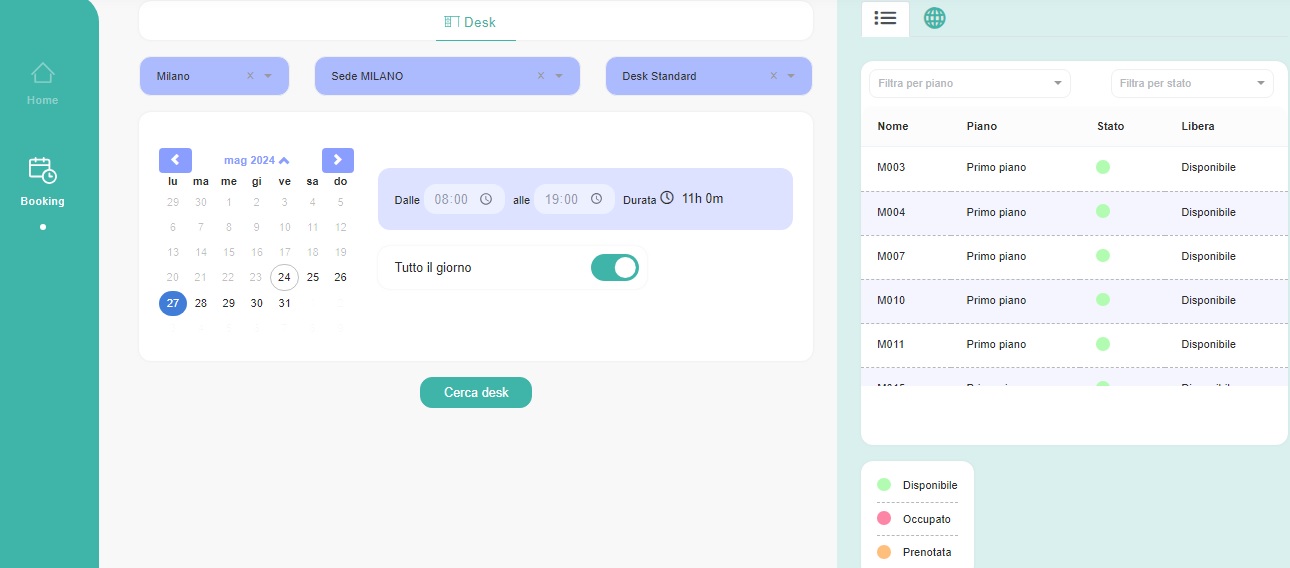Open Booking calendar icon in sidebar
Viewport: 1290px width, 568px height.
pos(42,170)
